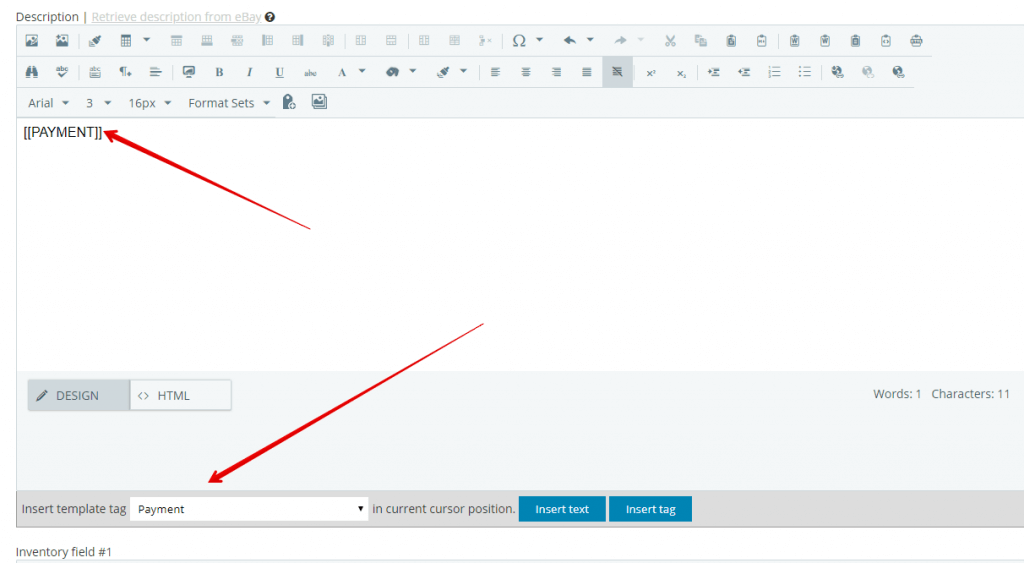Click the Insert text button

[x=562, y=509]
